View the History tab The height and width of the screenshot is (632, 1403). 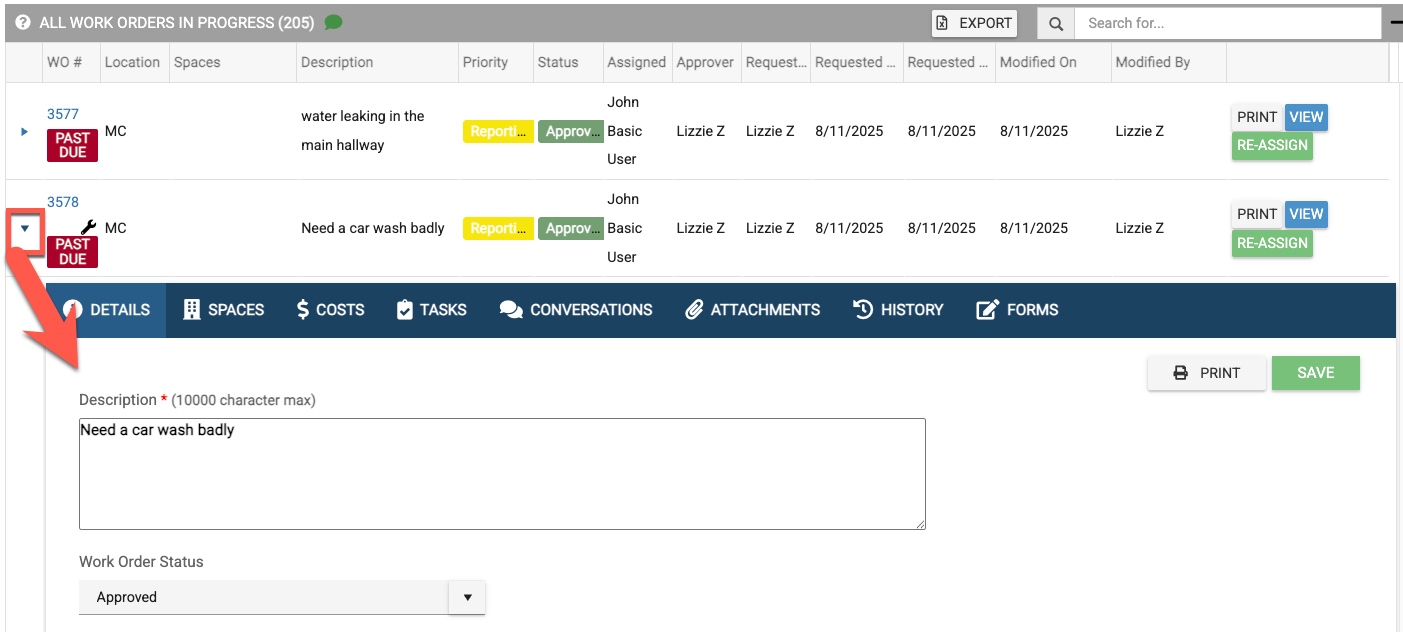[x=898, y=310]
